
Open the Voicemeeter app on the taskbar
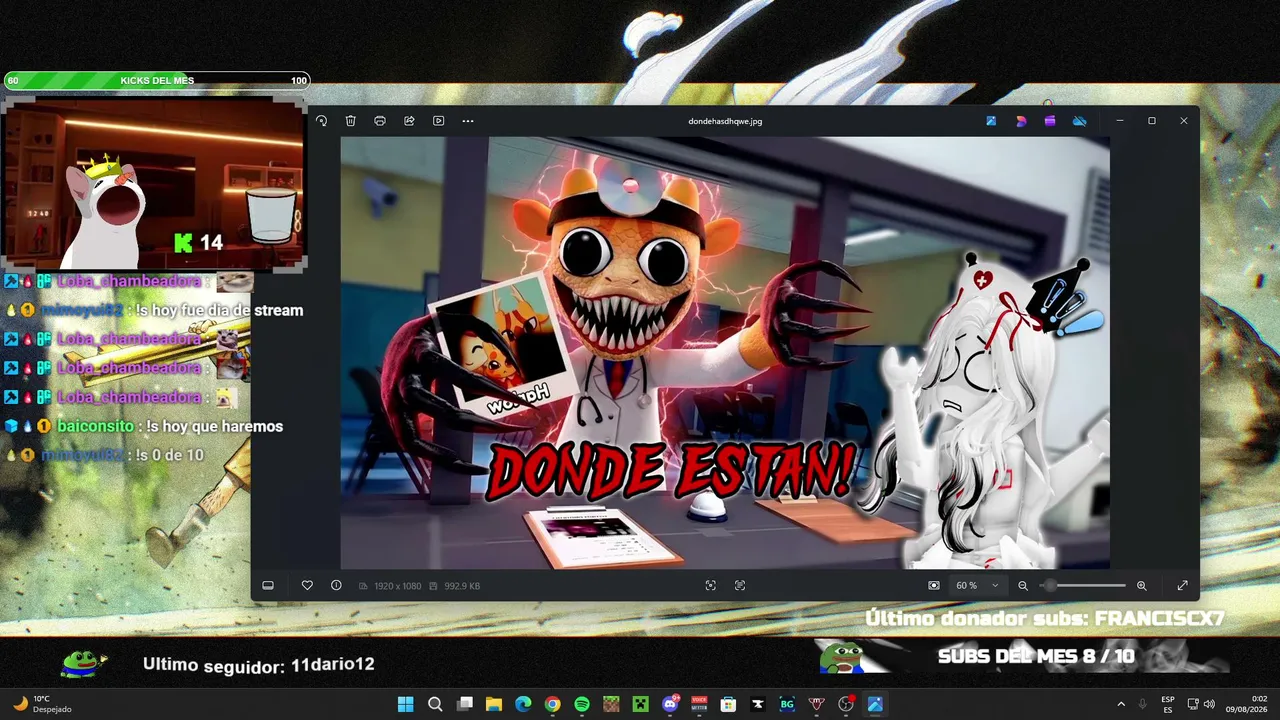[x=699, y=704]
